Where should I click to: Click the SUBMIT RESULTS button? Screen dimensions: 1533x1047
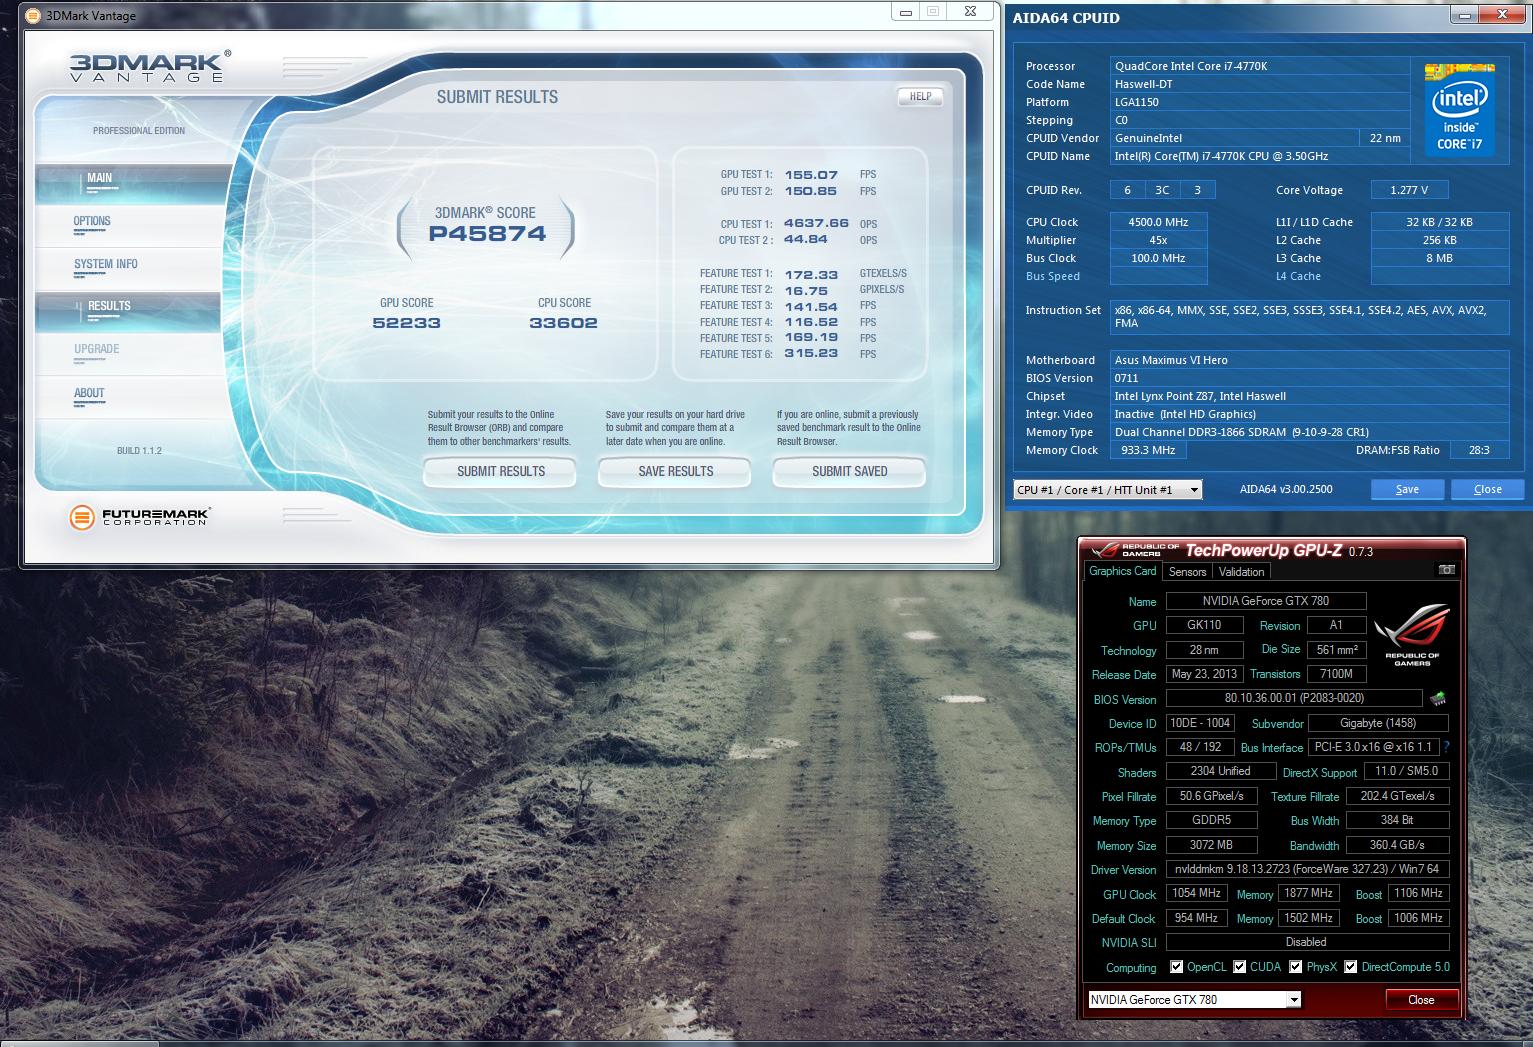coord(501,471)
